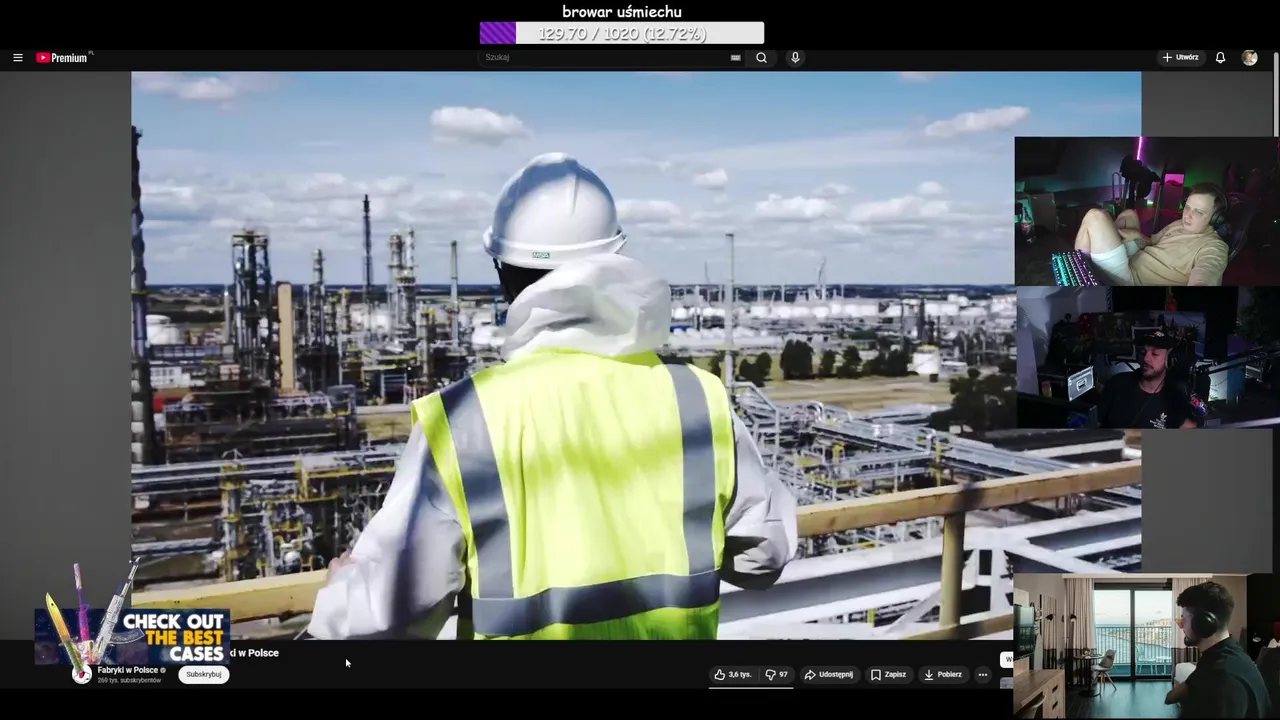Save the video with Zapisz
Screen dimensions: 1280x720
click(888, 675)
